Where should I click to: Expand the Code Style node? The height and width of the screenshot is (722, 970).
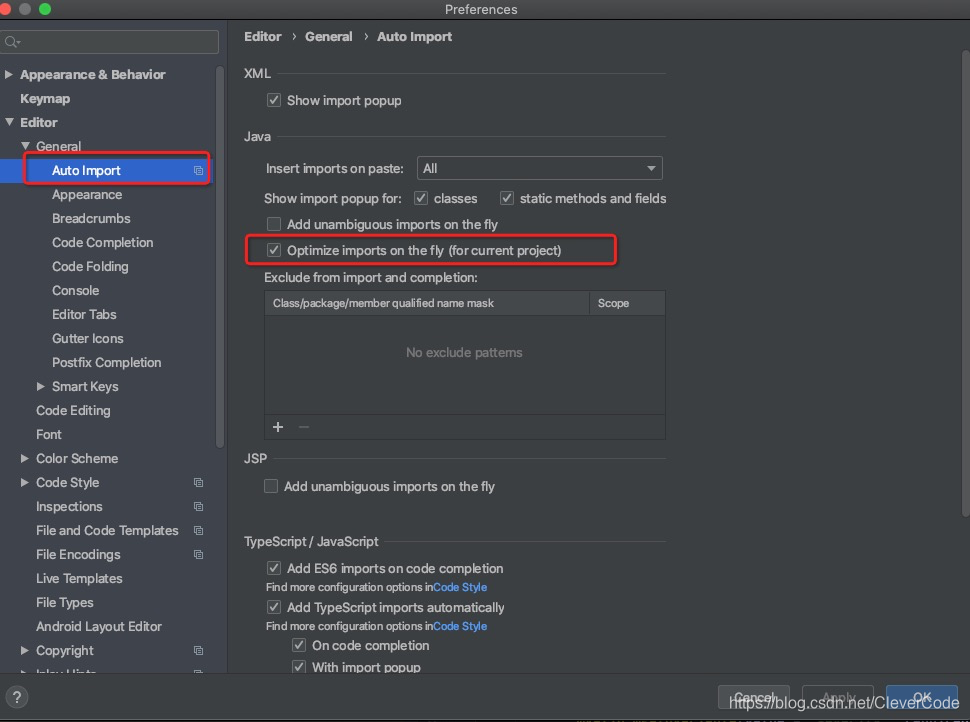coord(25,483)
